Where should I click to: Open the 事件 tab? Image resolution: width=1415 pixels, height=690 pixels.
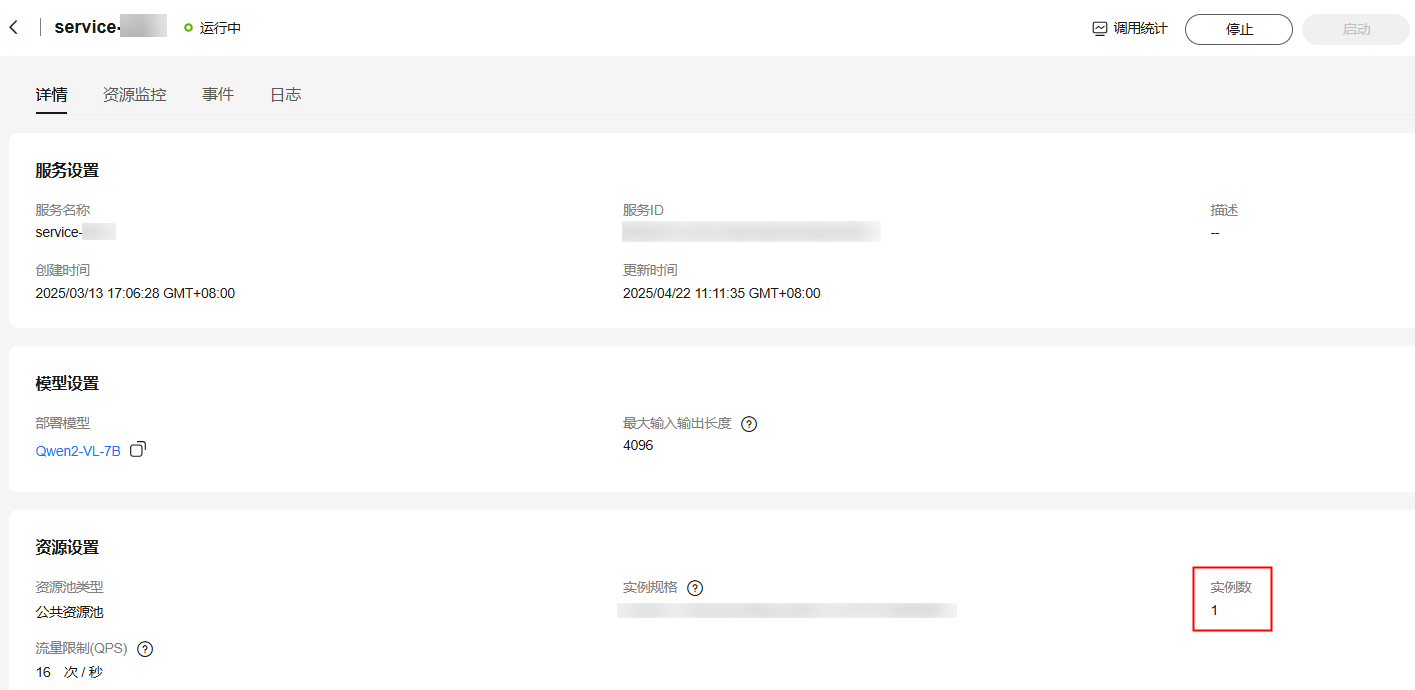218,95
